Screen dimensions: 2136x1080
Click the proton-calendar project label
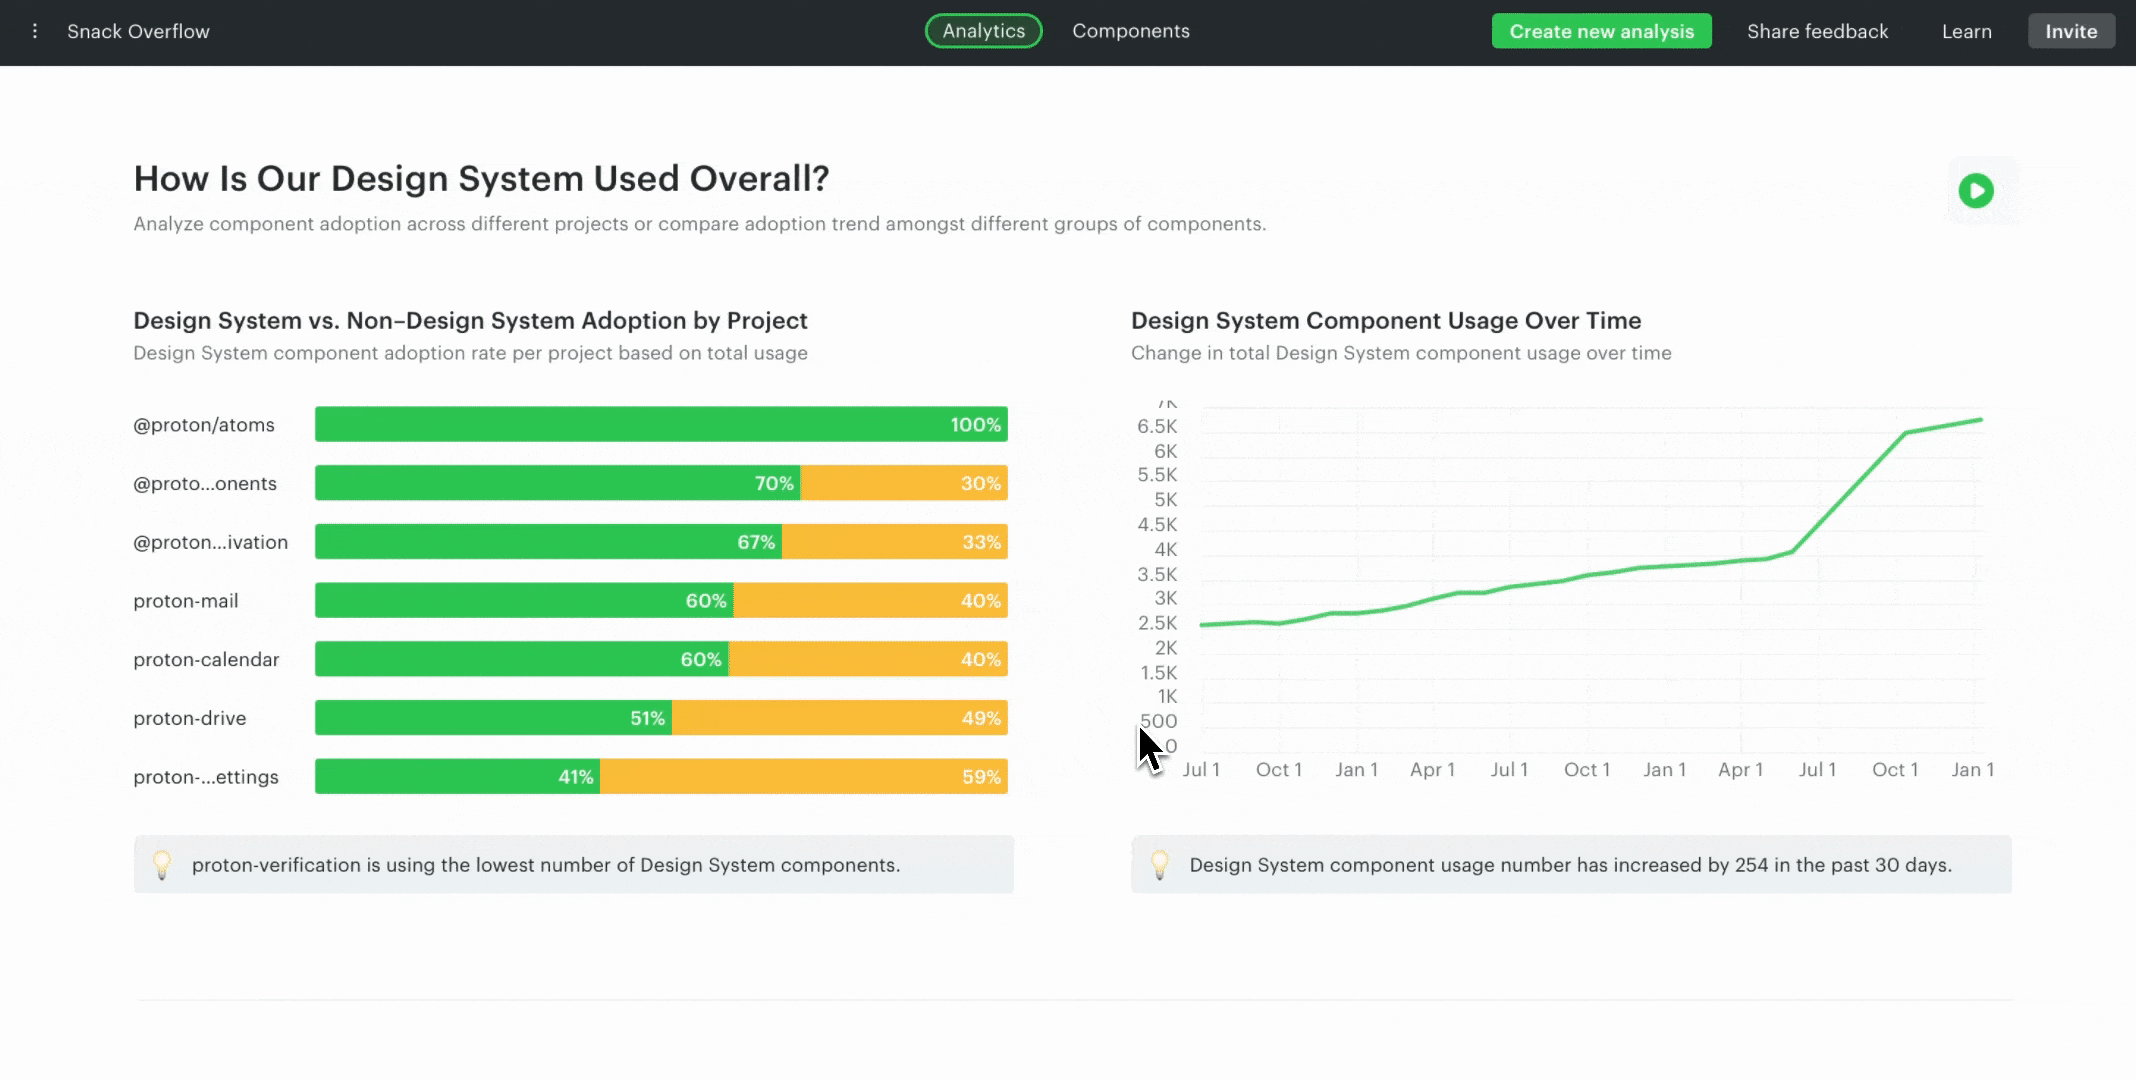tap(206, 660)
